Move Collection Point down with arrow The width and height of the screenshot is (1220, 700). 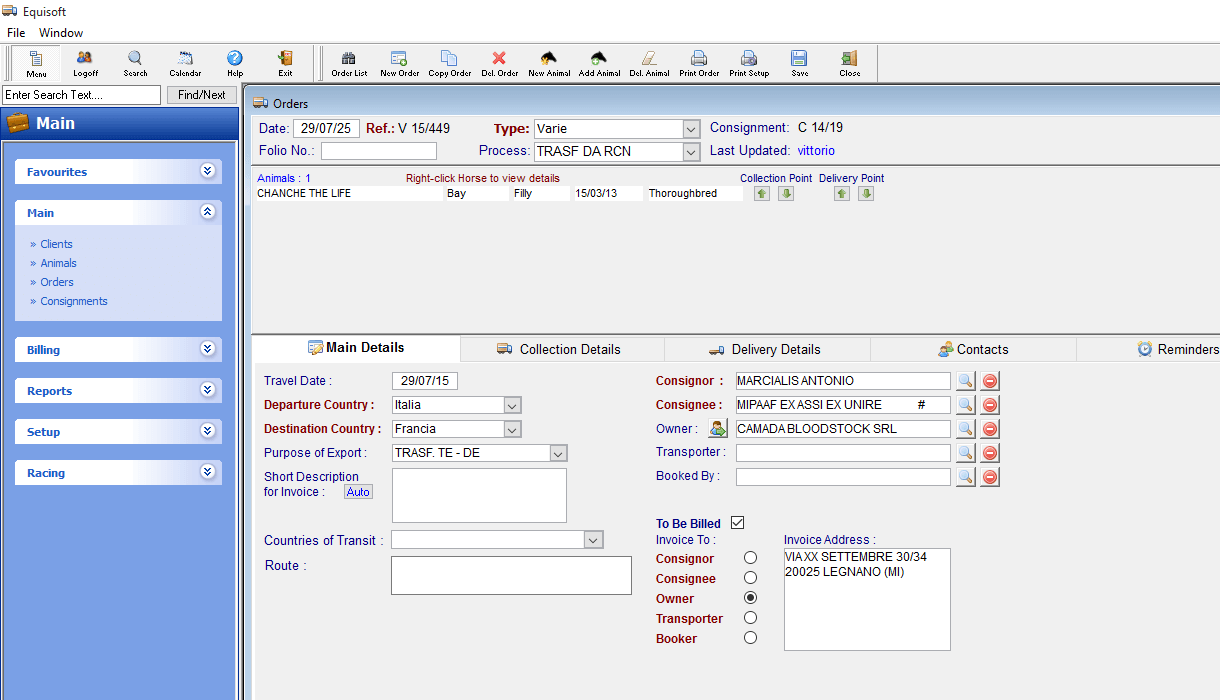point(786,194)
